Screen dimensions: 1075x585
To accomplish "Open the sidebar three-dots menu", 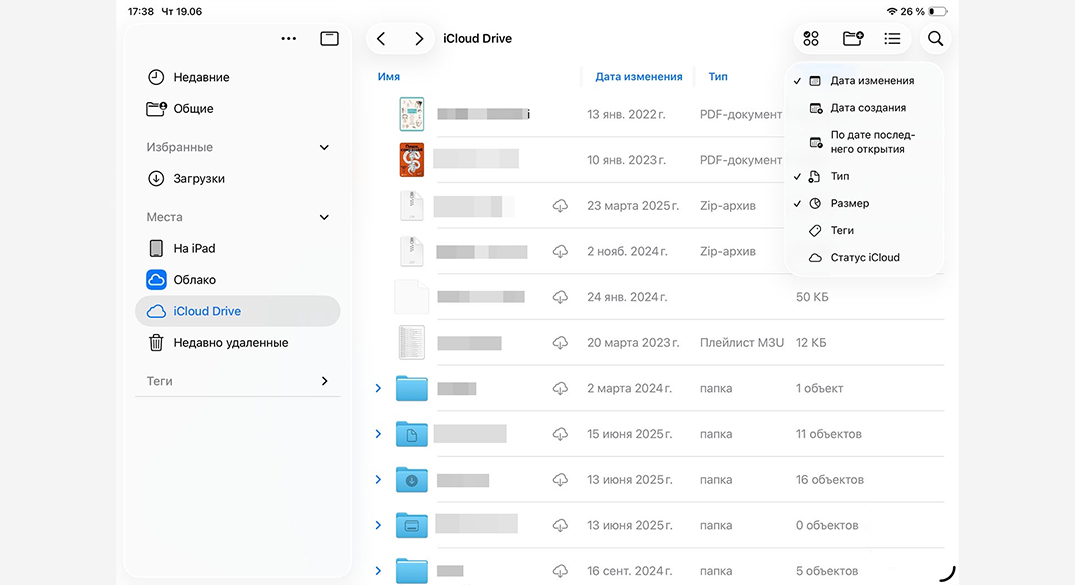I will click(289, 39).
